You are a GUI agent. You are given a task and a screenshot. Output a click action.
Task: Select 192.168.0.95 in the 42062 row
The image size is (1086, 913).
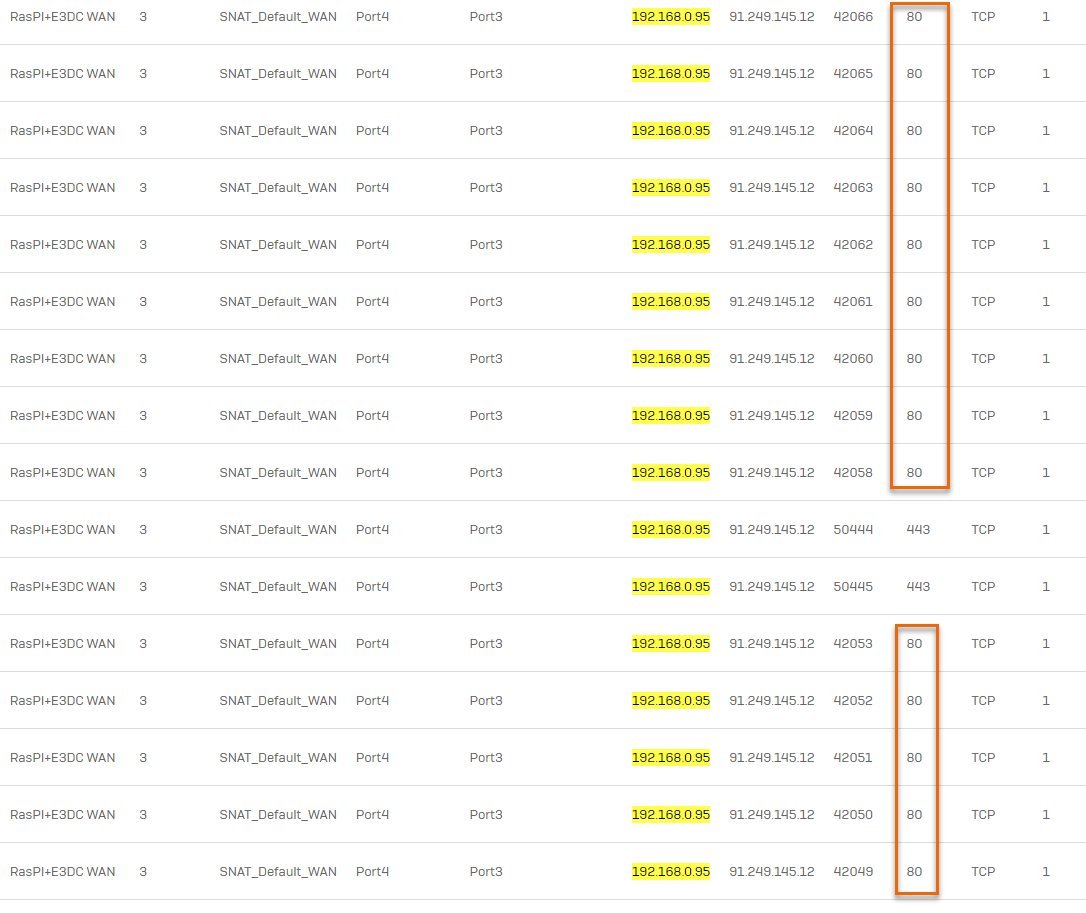[670, 245]
